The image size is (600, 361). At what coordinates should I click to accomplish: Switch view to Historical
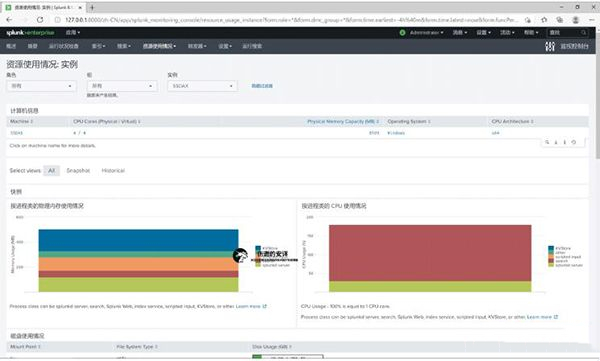pyautogui.click(x=113, y=171)
